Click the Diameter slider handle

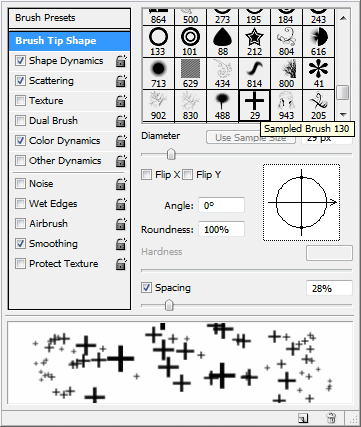171,154
